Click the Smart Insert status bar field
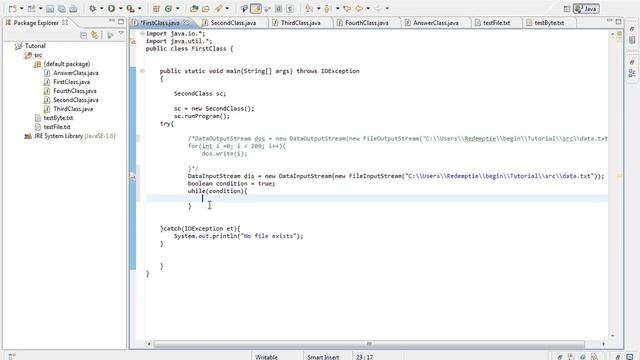This screenshot has width=640, height=360. (x=323, y=357)
